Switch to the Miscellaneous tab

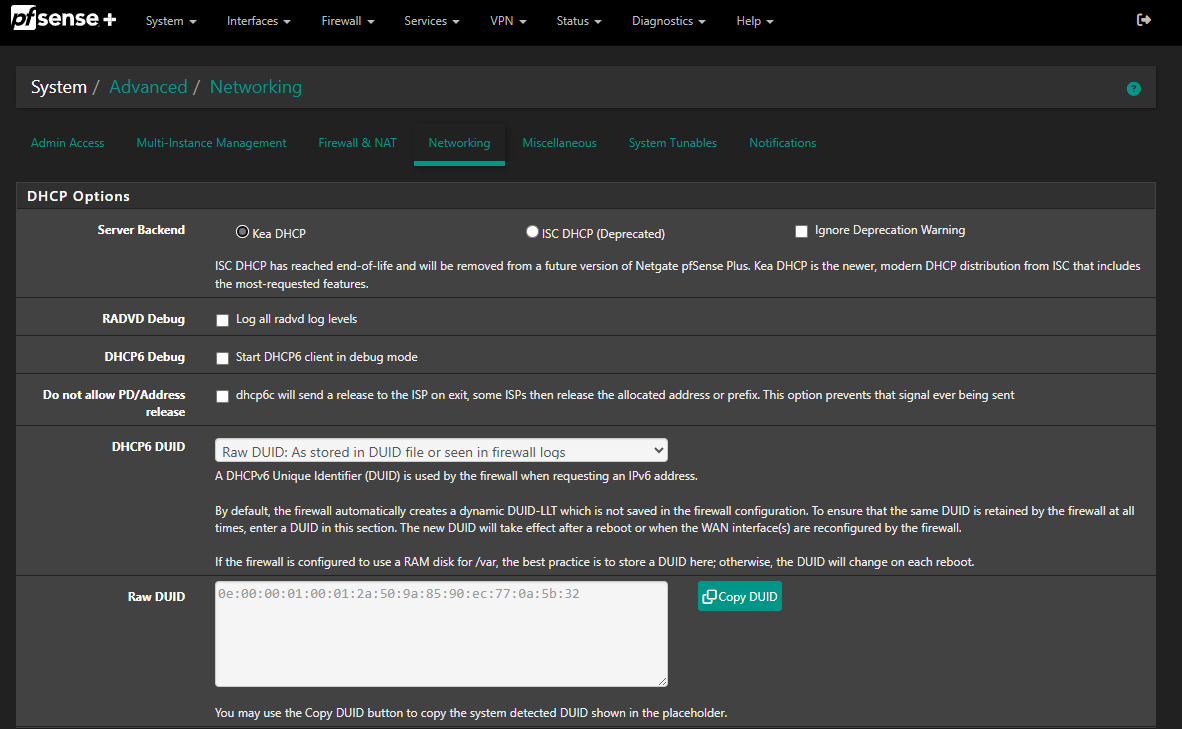pos(559,143)
